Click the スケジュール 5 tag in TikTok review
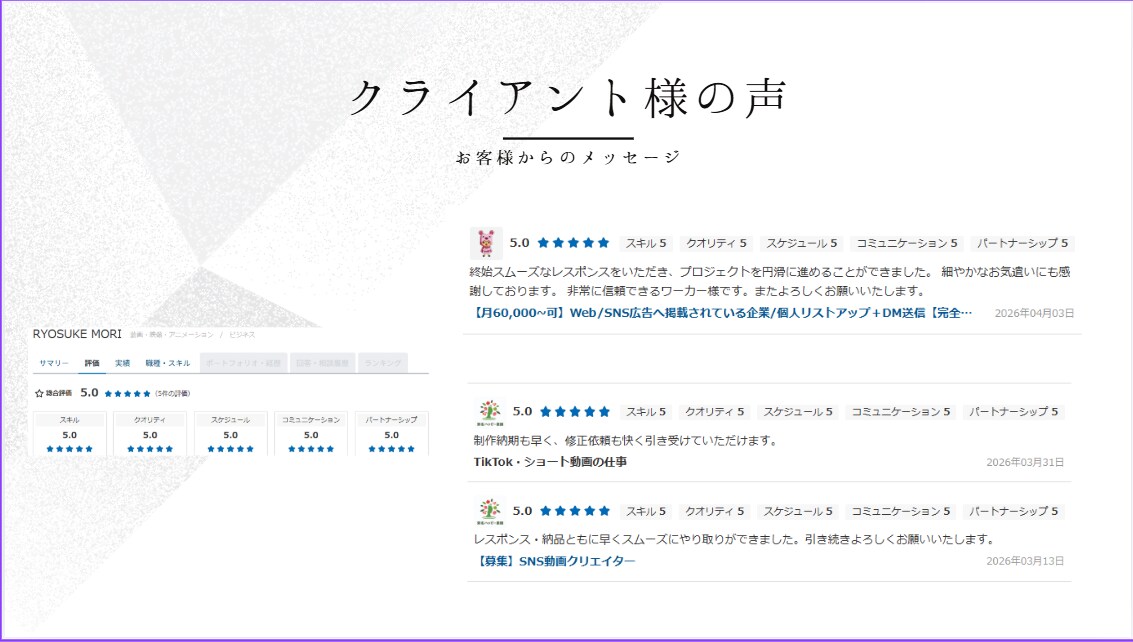Image resolution: width=1133 pixels, height=642 pixels. [x=798, y=412]
